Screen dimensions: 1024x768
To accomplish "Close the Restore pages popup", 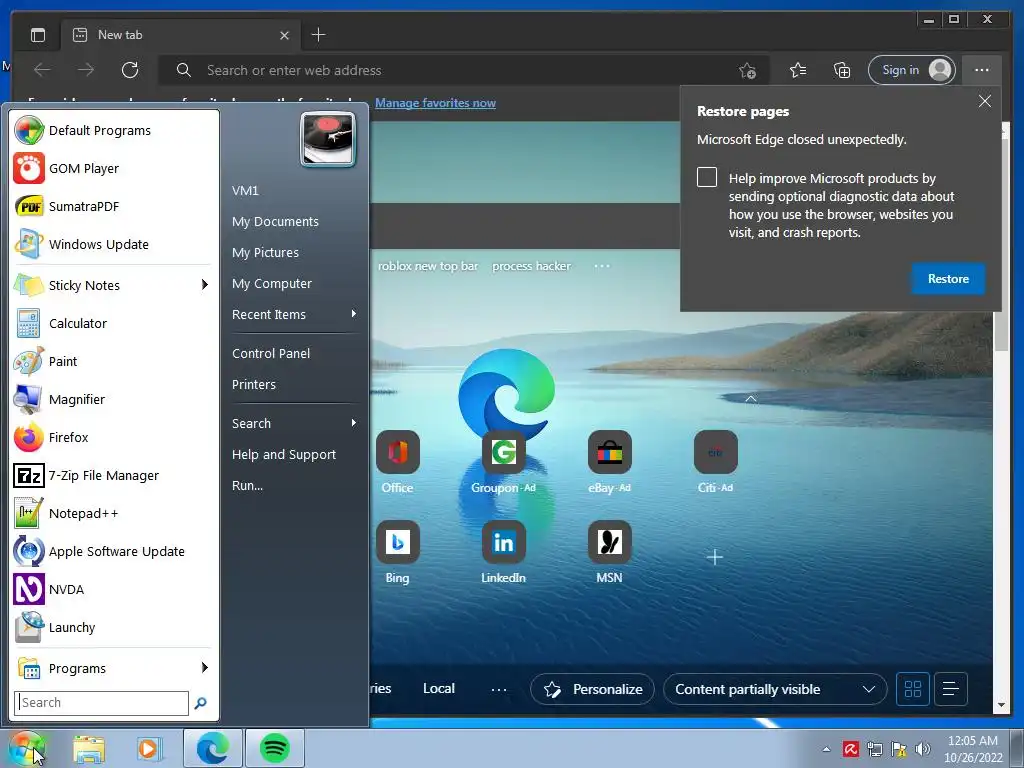I will [985, 101].
